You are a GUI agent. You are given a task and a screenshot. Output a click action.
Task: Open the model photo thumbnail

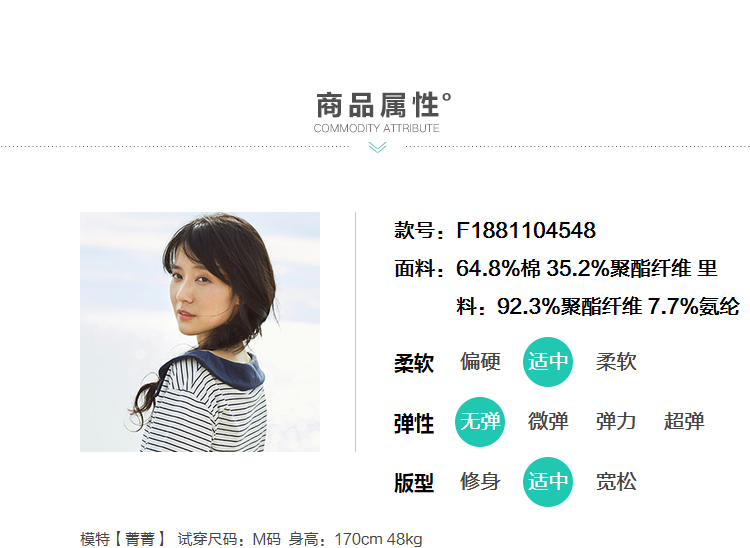pos(200,332)
